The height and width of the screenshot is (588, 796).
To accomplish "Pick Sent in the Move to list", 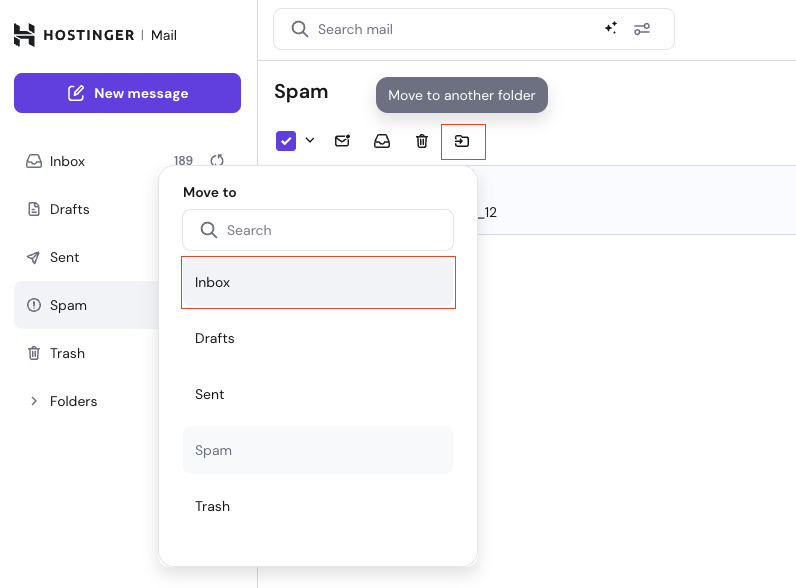I will coord(318,394).
